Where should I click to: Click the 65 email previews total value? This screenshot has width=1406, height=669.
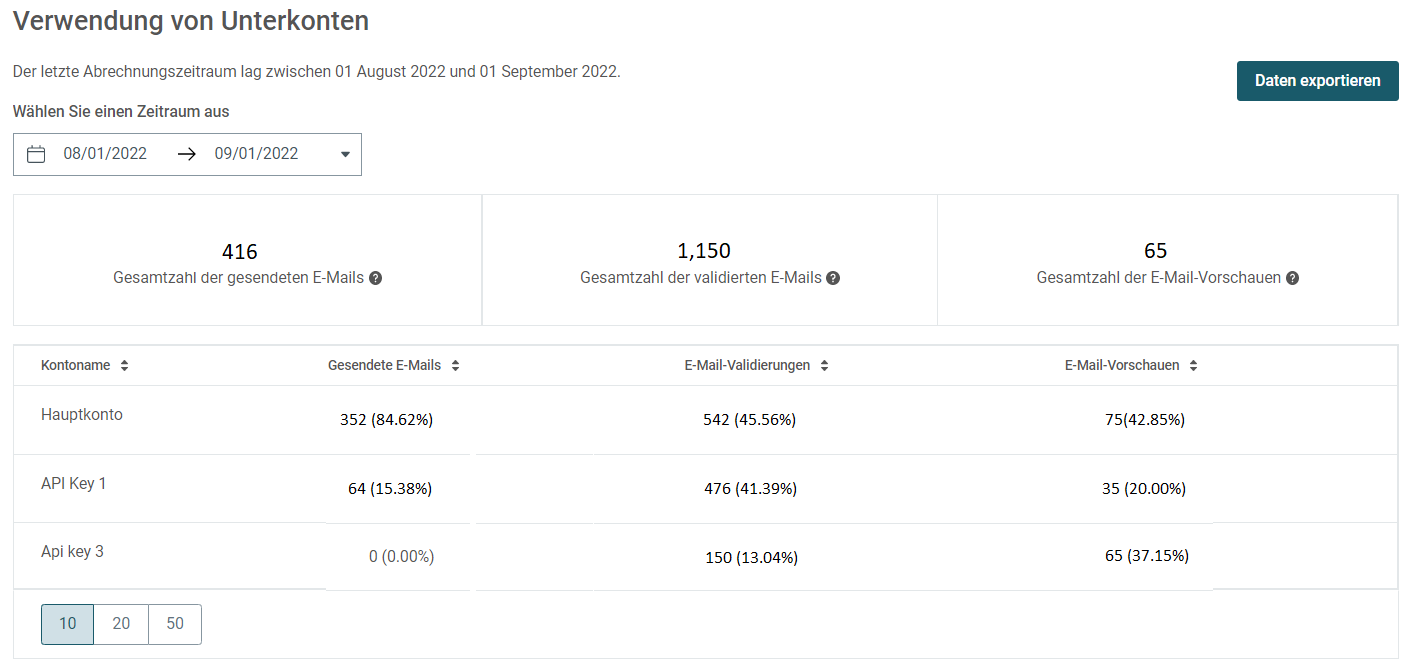pos(1155,251)
